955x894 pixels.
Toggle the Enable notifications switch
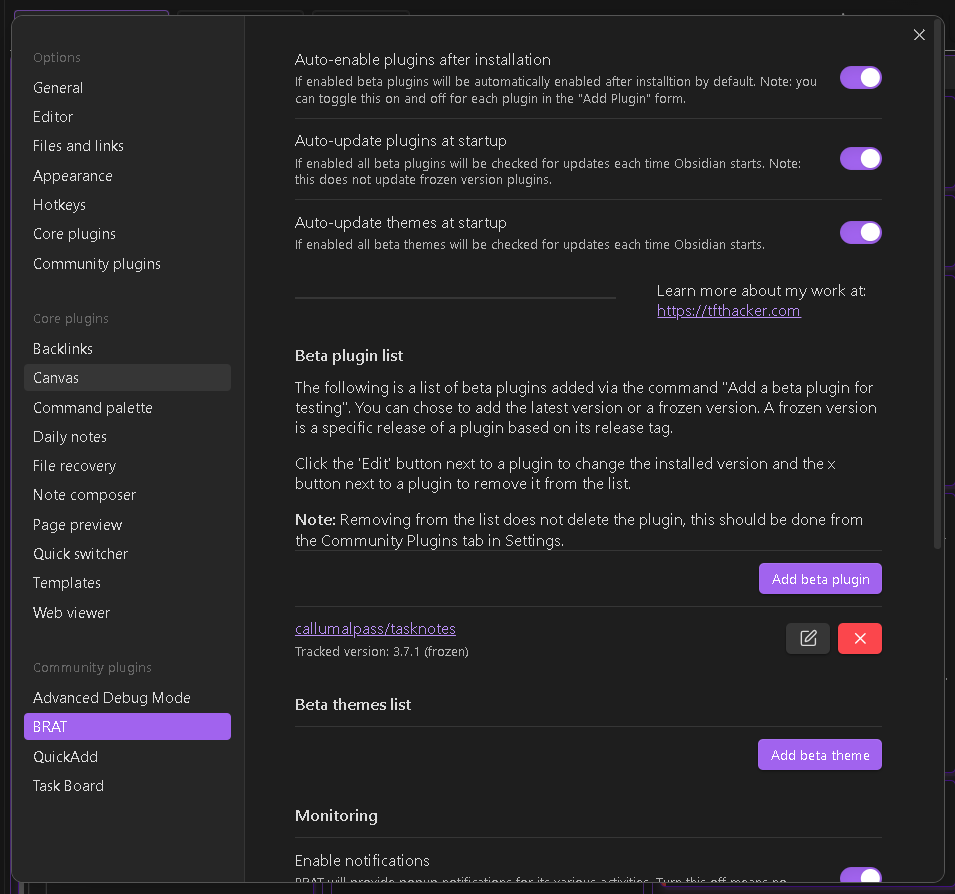861,875
